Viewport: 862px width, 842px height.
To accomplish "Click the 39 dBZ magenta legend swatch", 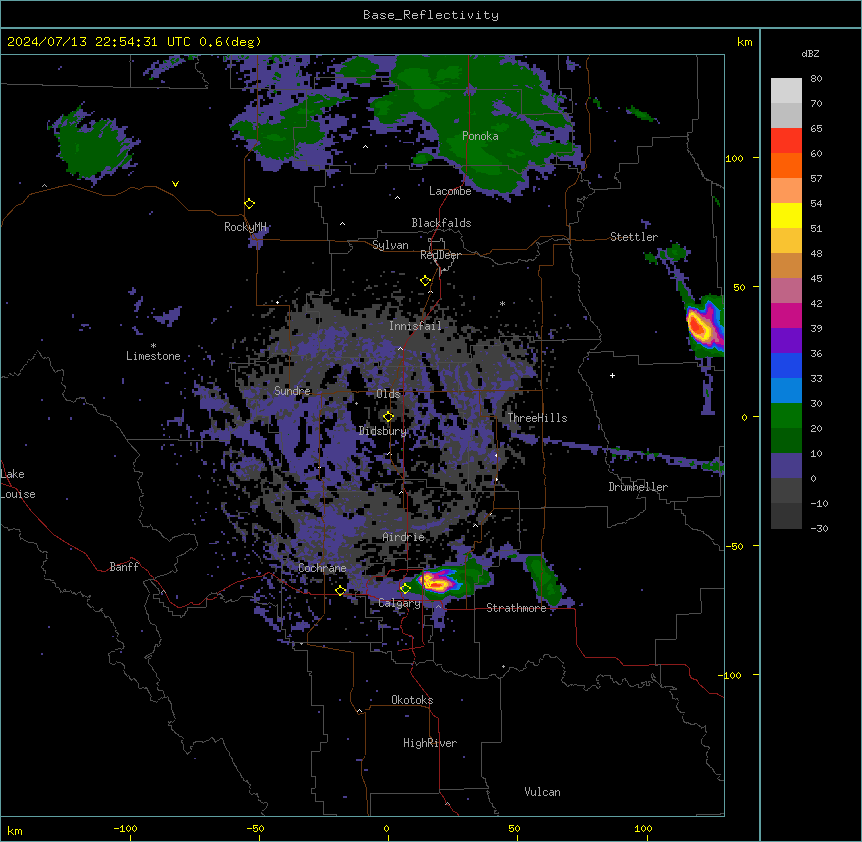I will tap(786, 315).
